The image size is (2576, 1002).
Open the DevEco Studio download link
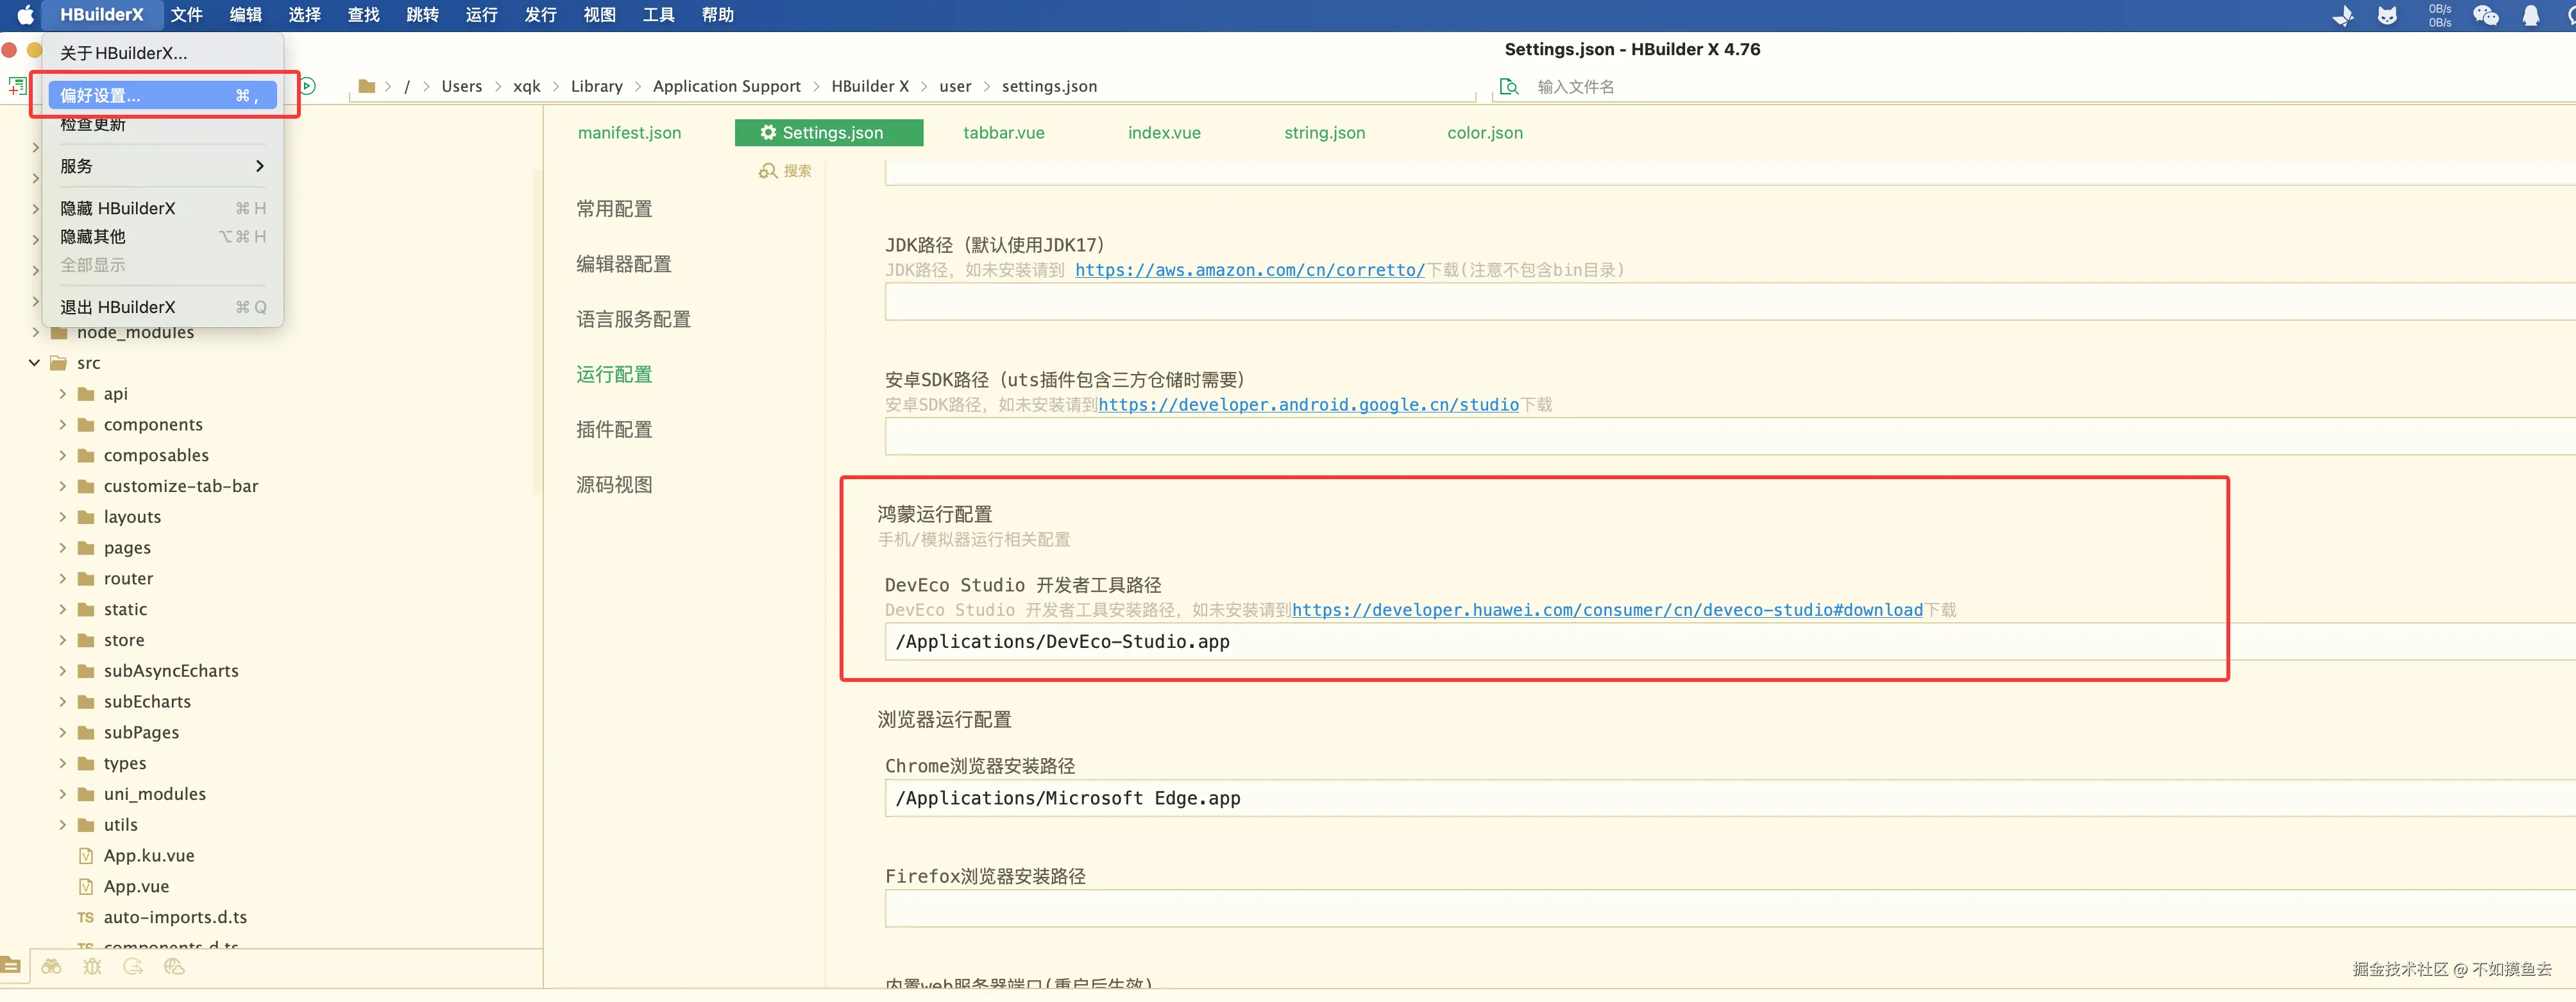[x=1606, y=610]
